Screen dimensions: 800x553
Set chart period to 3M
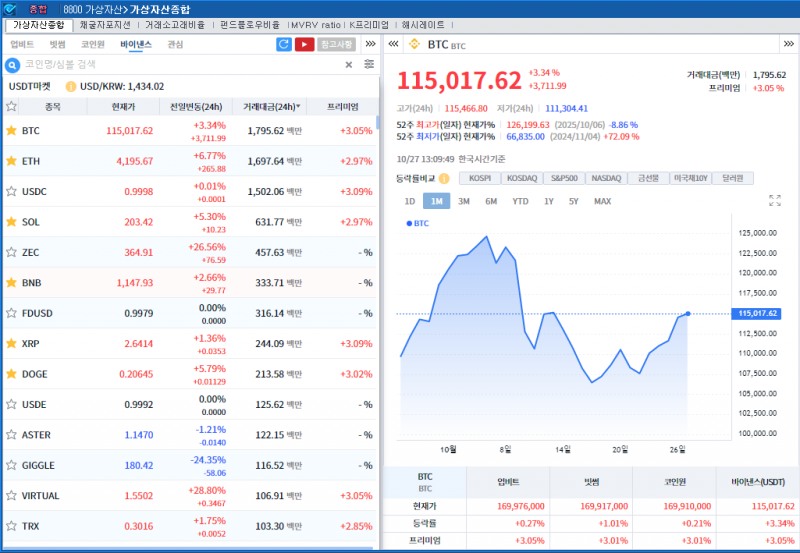click(x=464, y=201)
